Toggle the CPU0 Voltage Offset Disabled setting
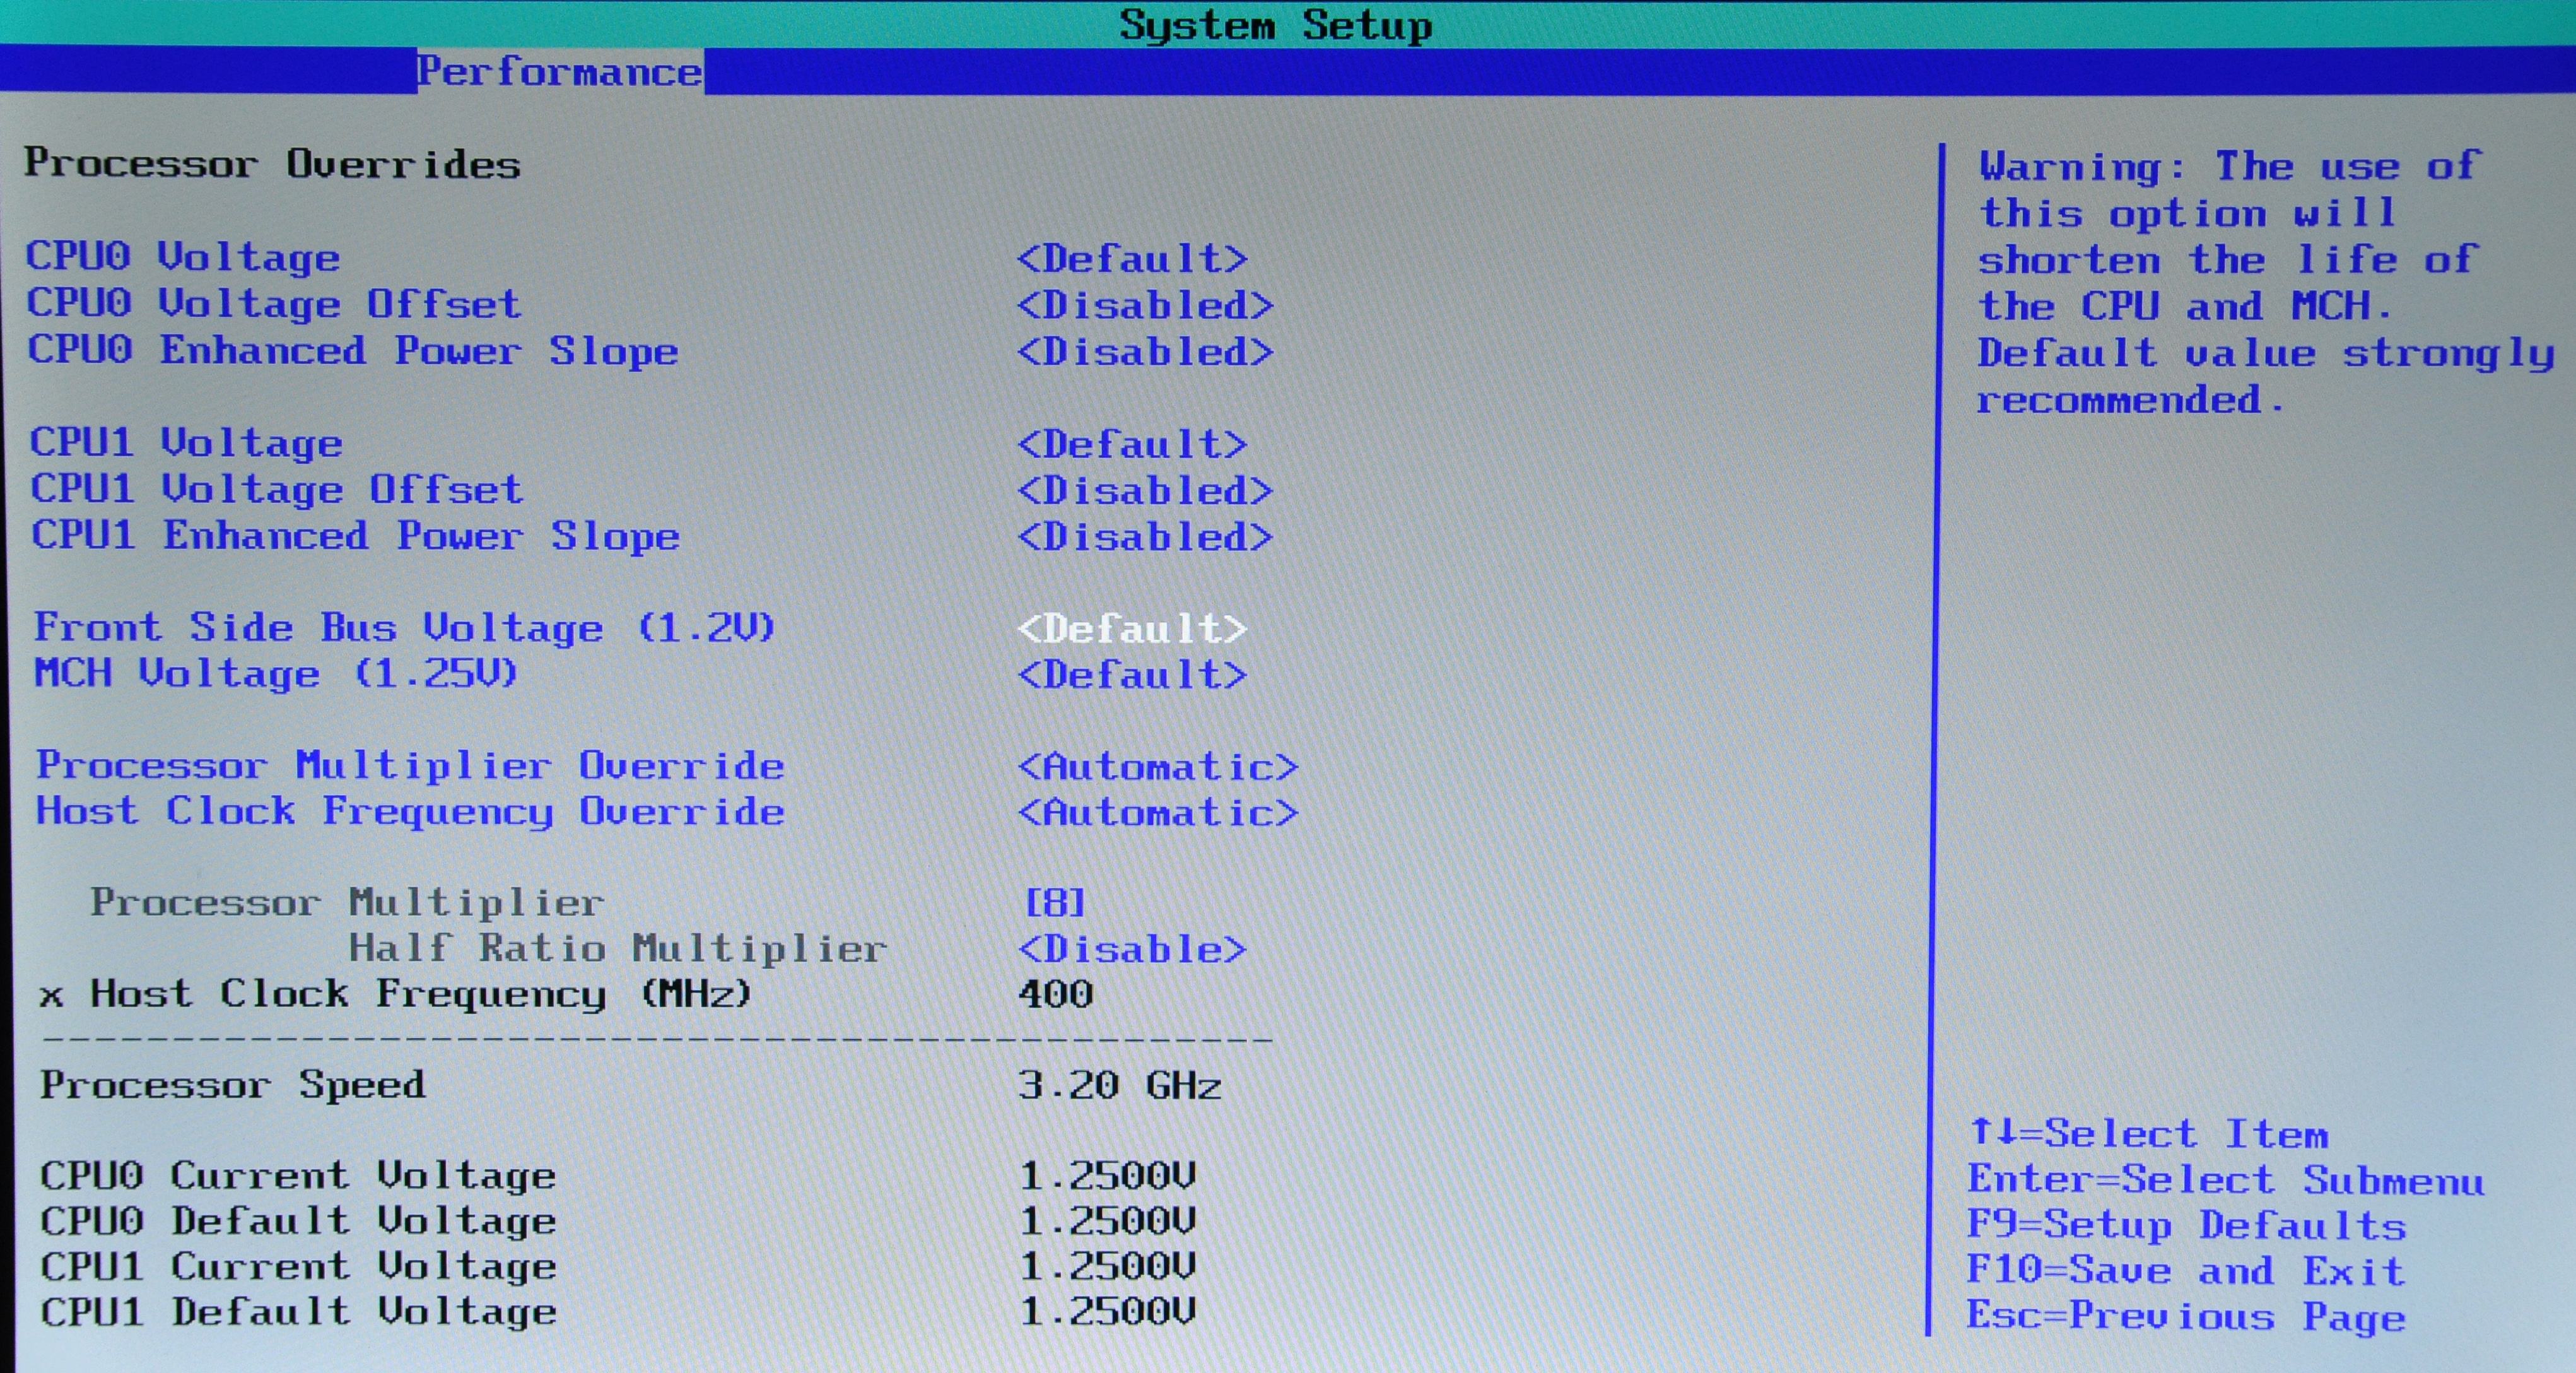Screen dimensions: 2576x1373 click(x=1145, y=305)
